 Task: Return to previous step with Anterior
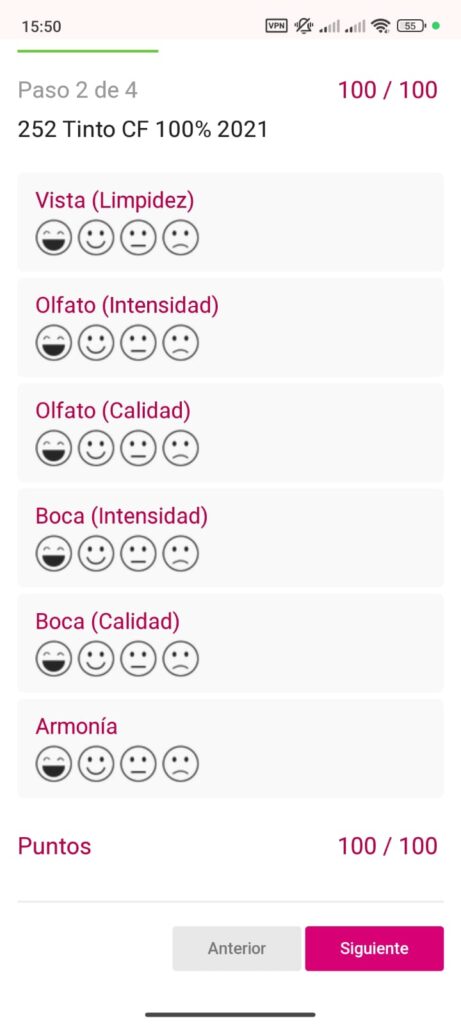(x=236, y=948)
